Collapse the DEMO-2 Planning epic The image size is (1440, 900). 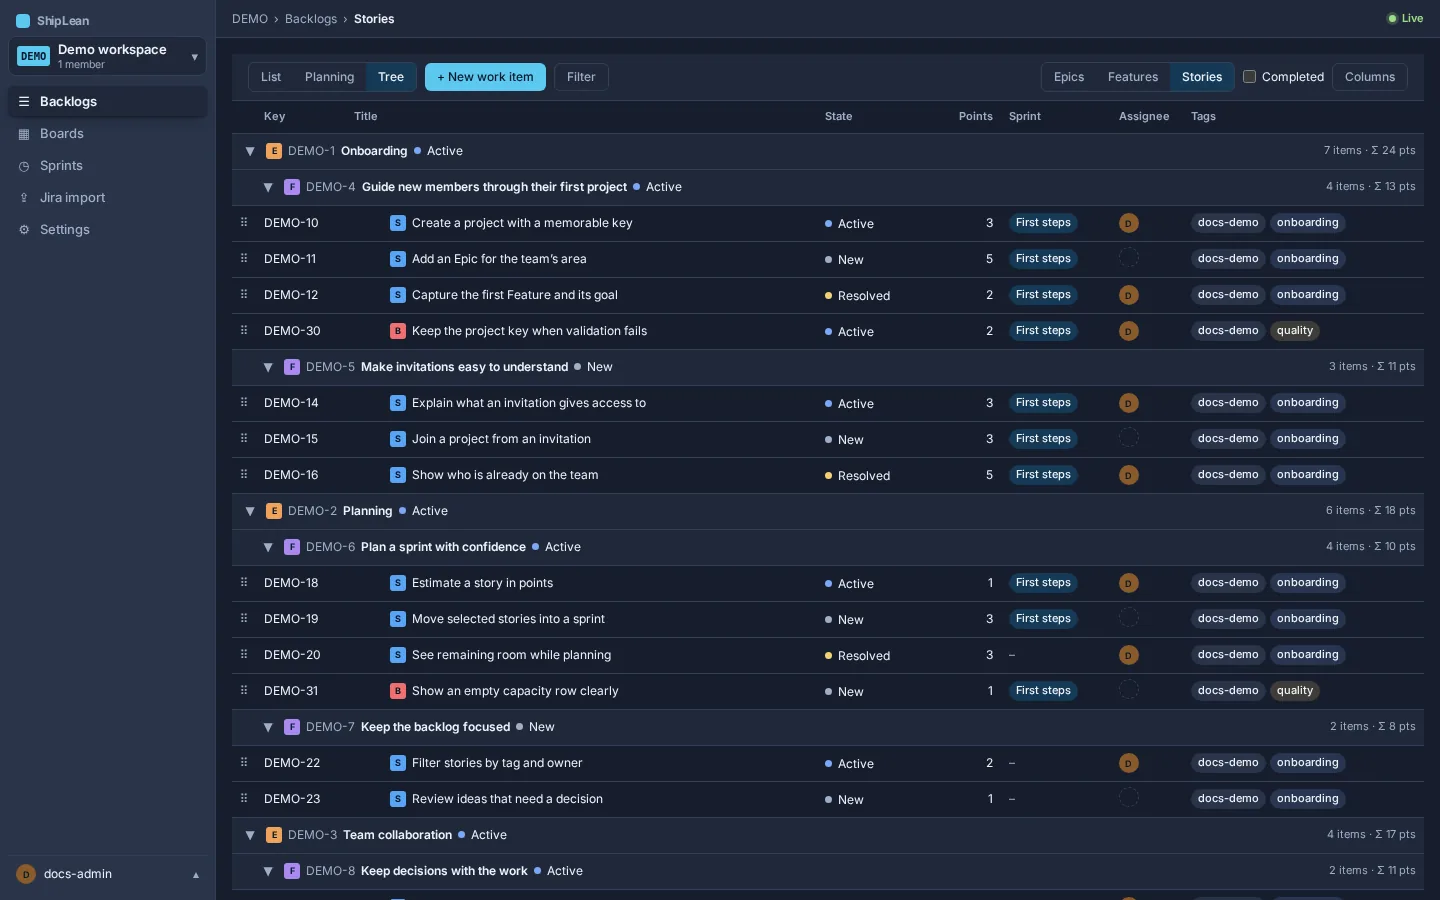tap(250, 511)
